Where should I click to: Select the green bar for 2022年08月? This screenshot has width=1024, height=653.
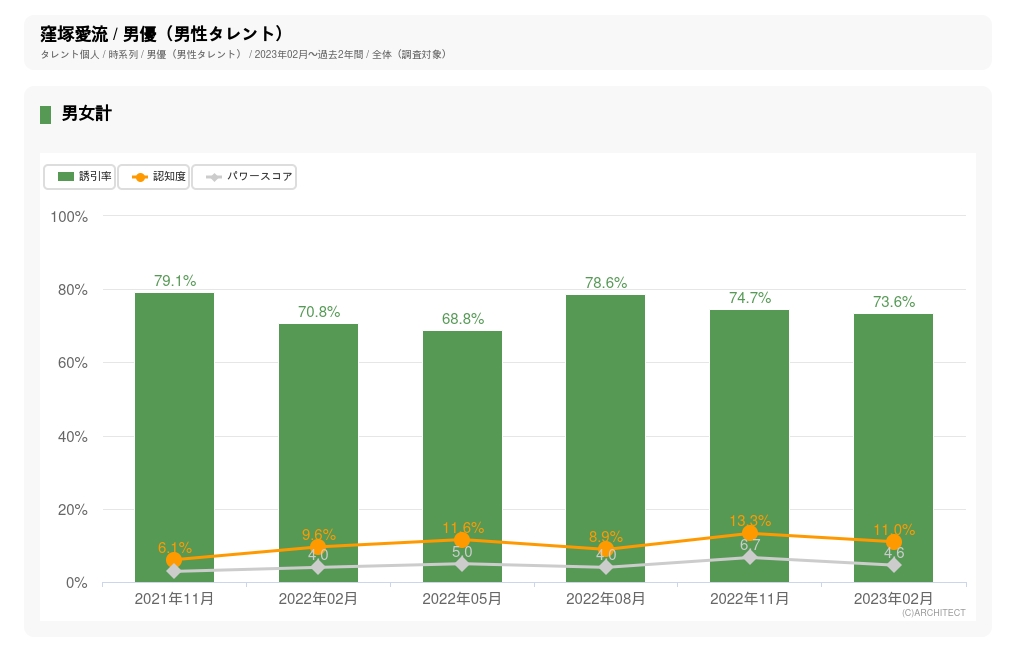(x=606, y=420)
